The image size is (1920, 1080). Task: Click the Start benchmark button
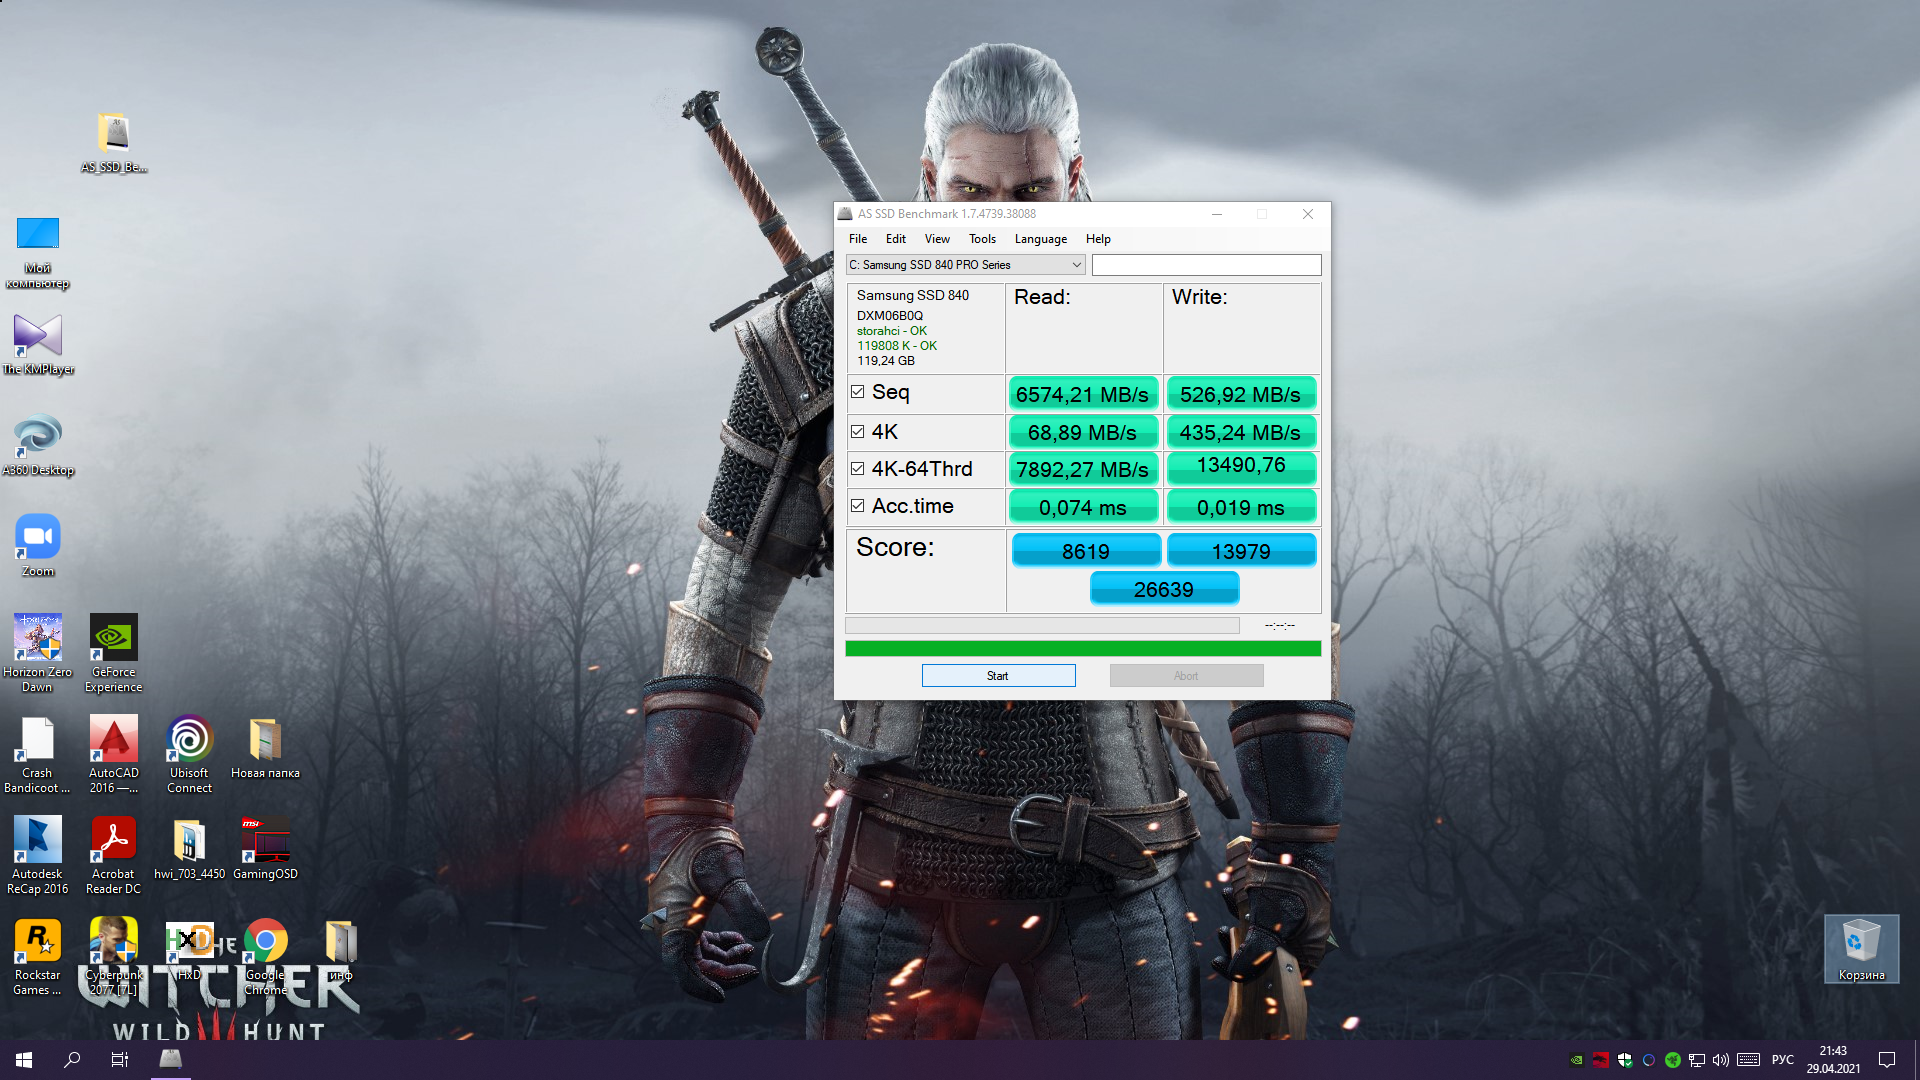click(x=999, y=676)
